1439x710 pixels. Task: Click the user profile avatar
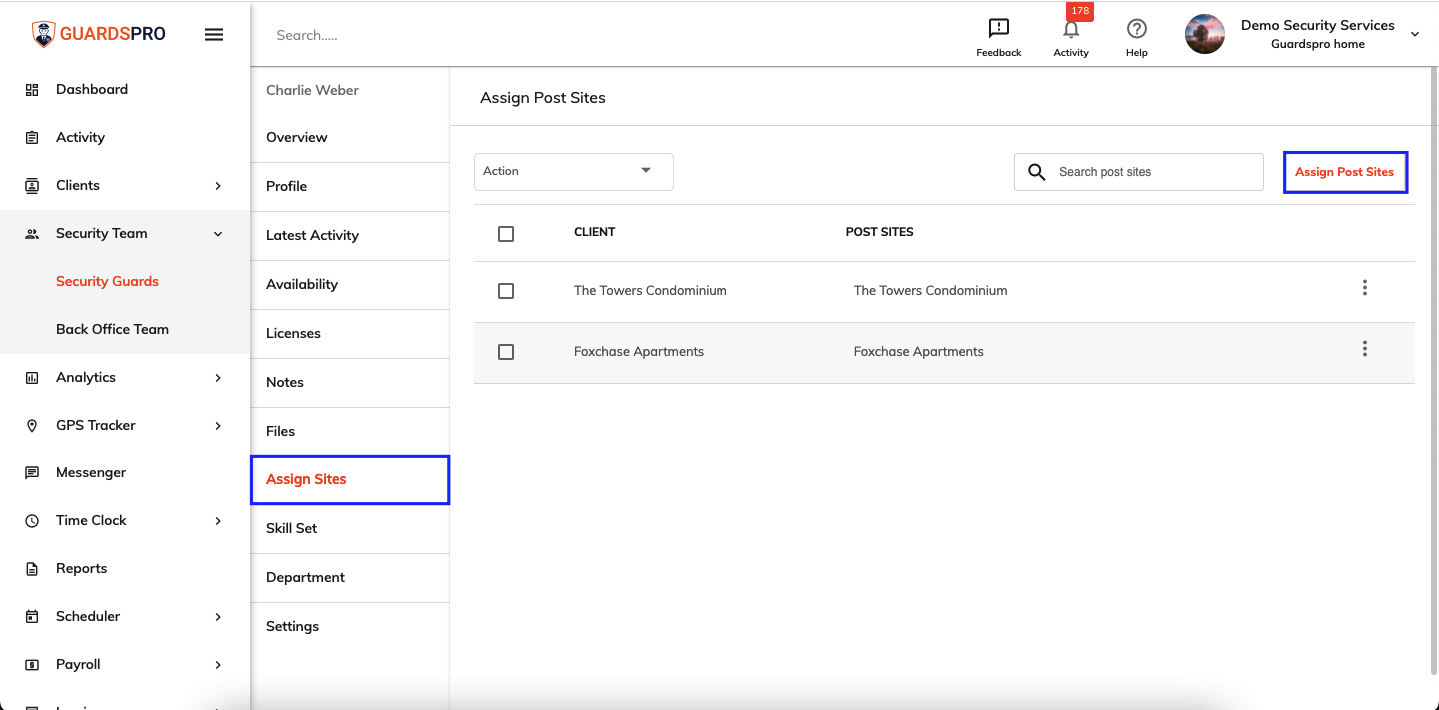pos(1204,34)
